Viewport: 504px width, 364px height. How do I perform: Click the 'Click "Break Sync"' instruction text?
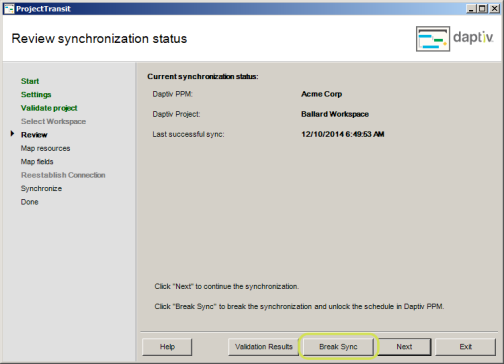tap(299, 306)
